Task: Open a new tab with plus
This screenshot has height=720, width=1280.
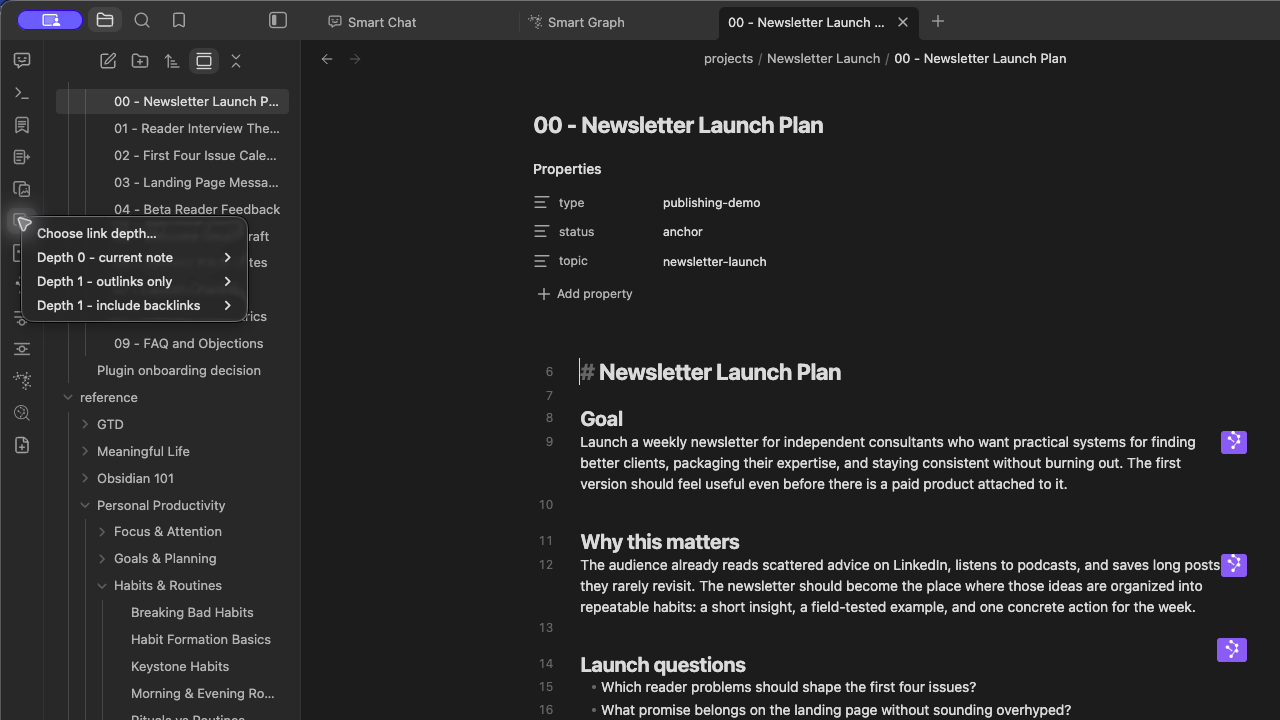Action: point(937,21)
